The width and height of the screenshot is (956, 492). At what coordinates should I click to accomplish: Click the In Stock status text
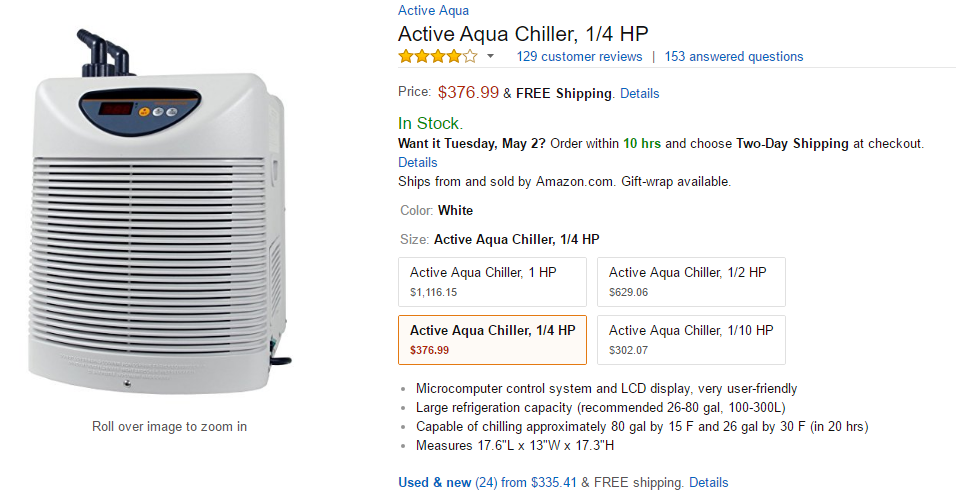430,124
